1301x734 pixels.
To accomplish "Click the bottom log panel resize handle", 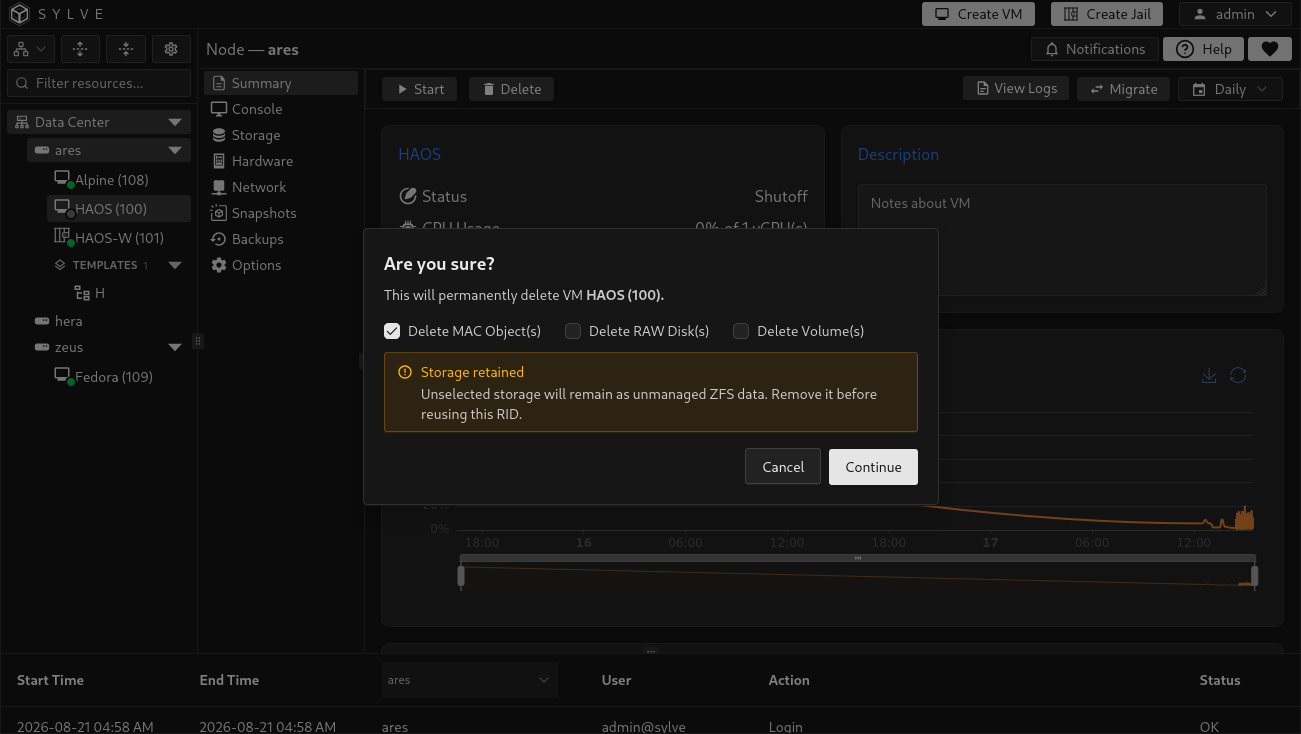I will point(651,652).
